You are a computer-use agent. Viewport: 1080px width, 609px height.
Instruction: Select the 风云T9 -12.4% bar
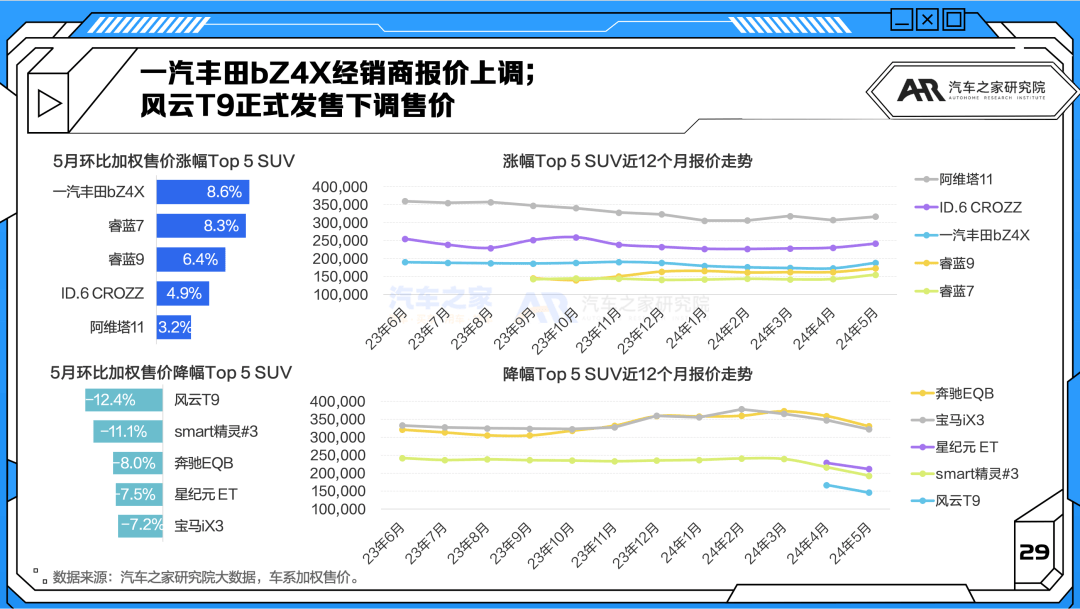(123, 400)
